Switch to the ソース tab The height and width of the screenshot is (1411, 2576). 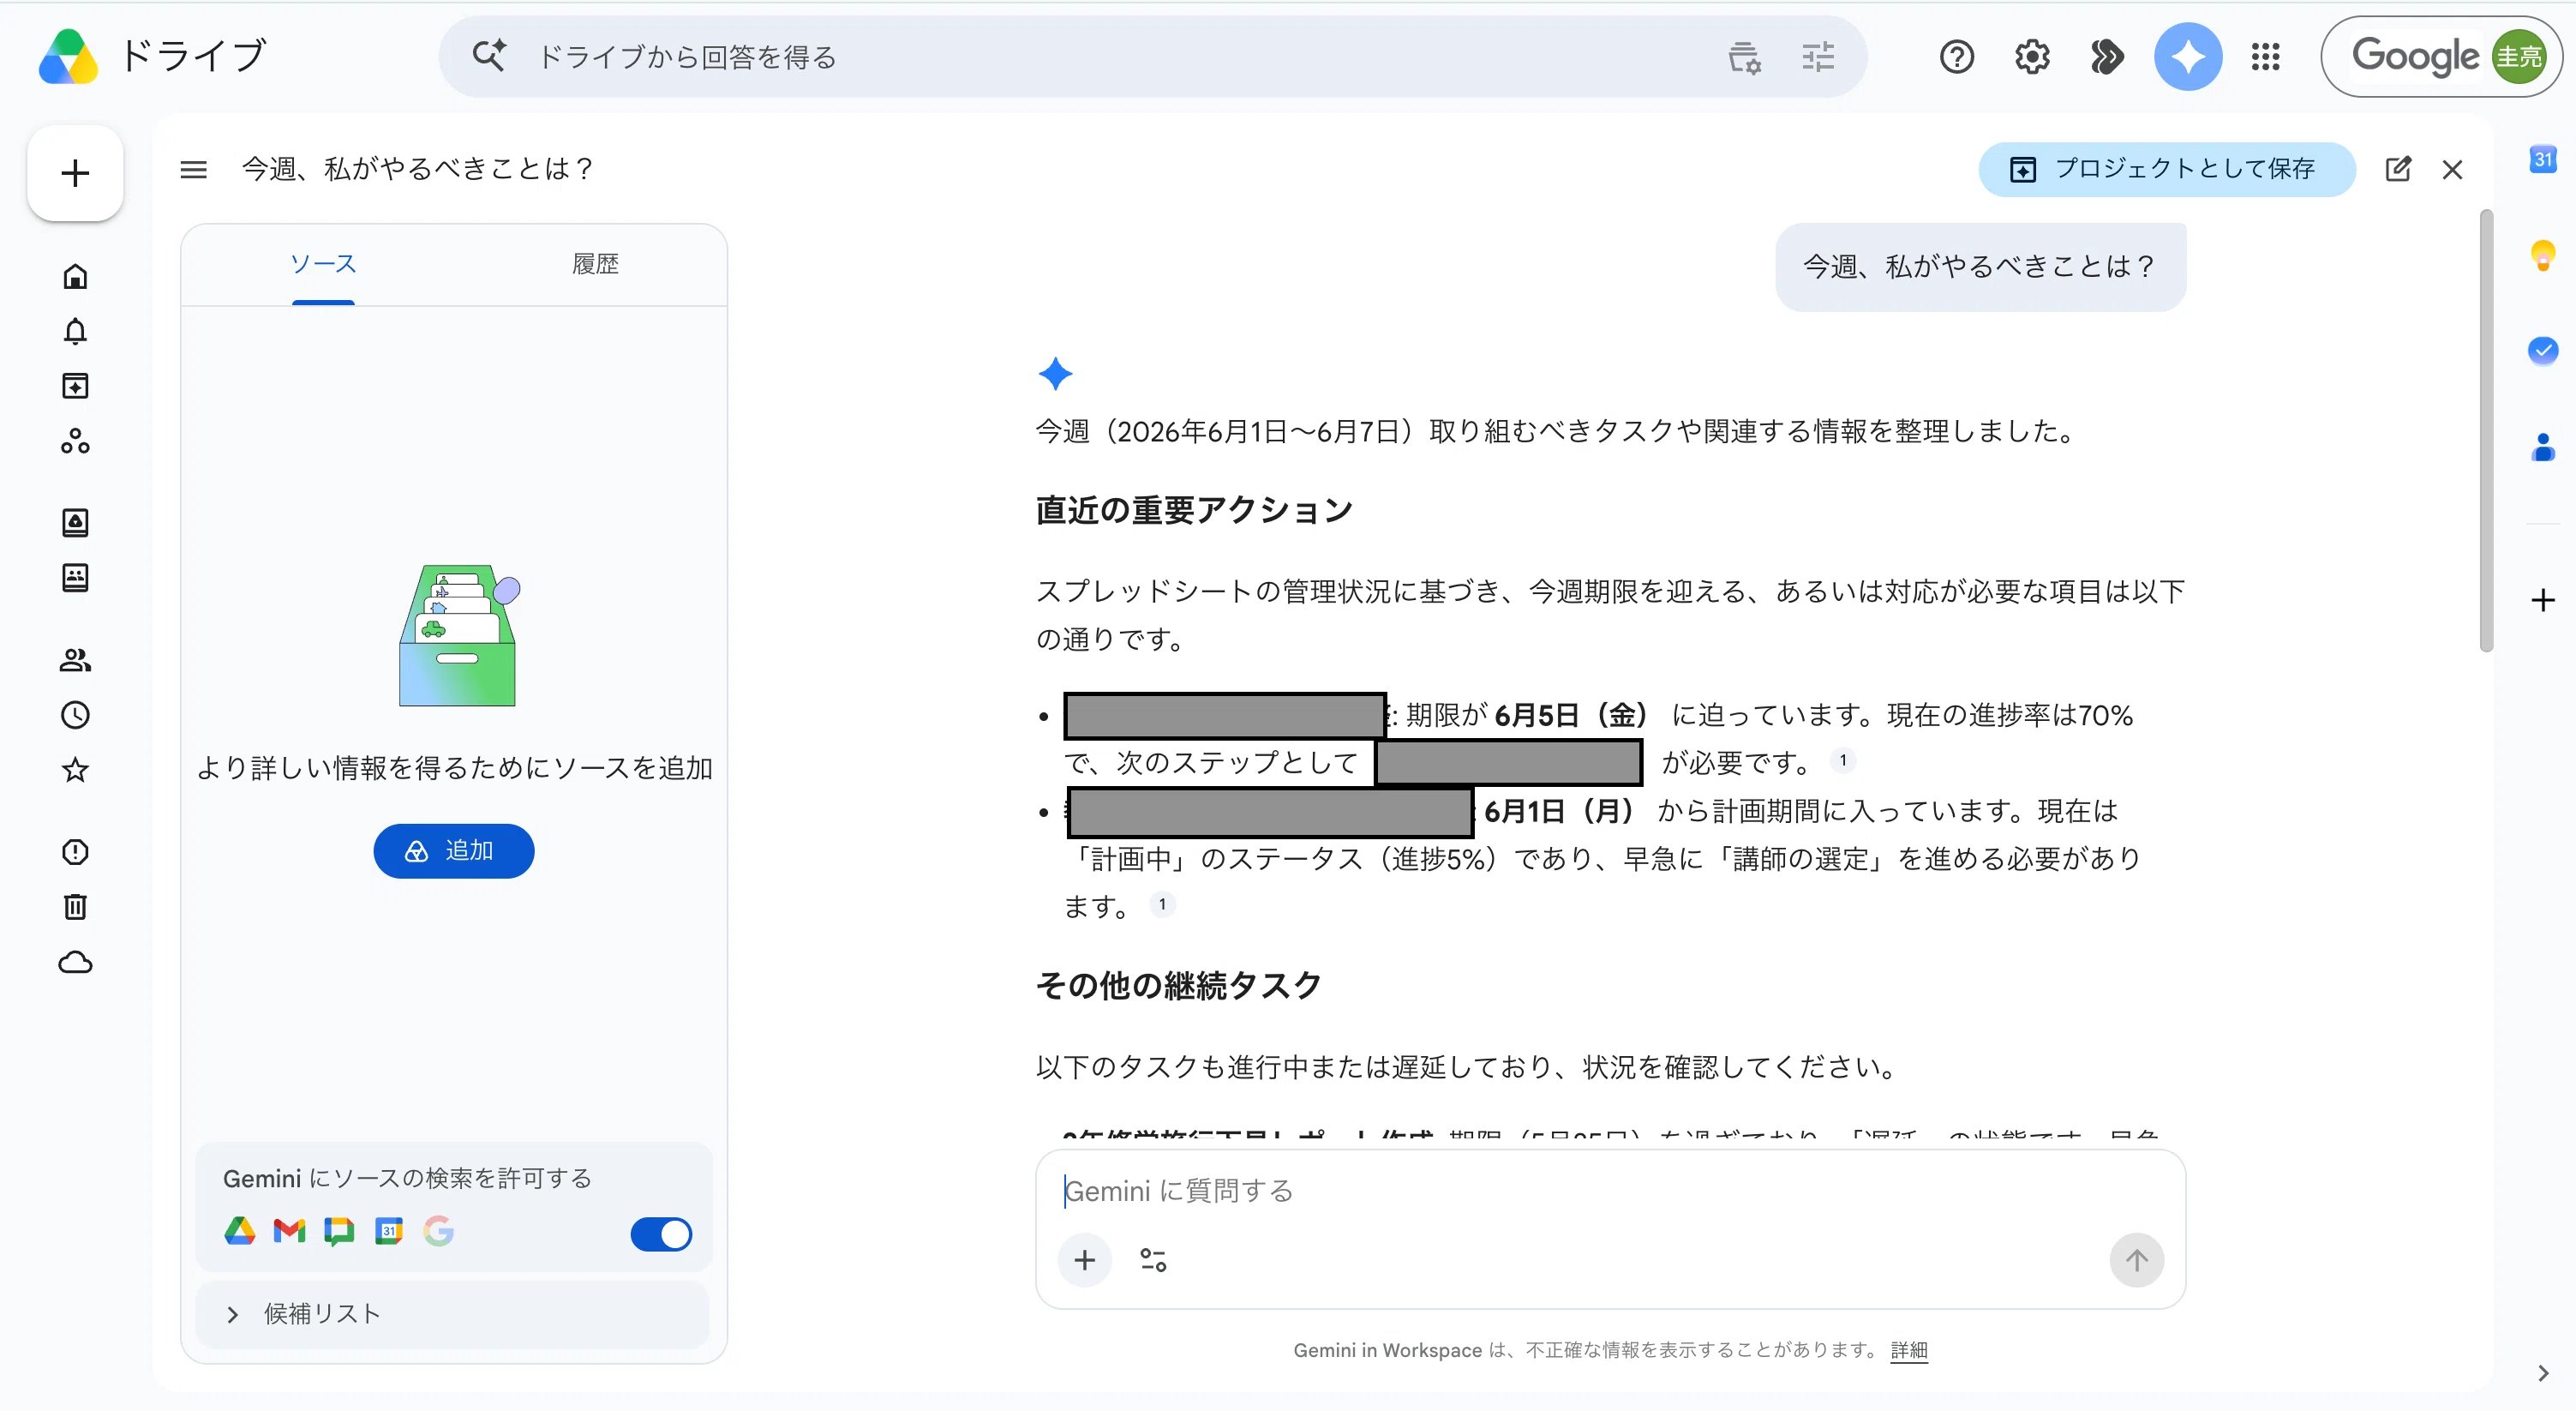tap(323, 264)
